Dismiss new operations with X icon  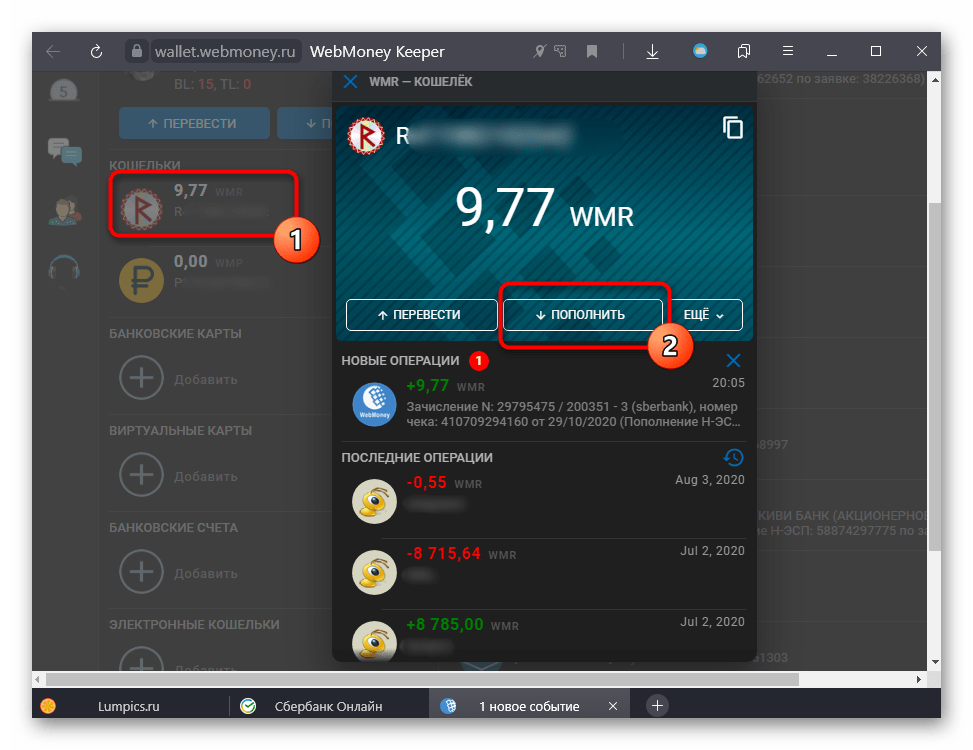733,360
